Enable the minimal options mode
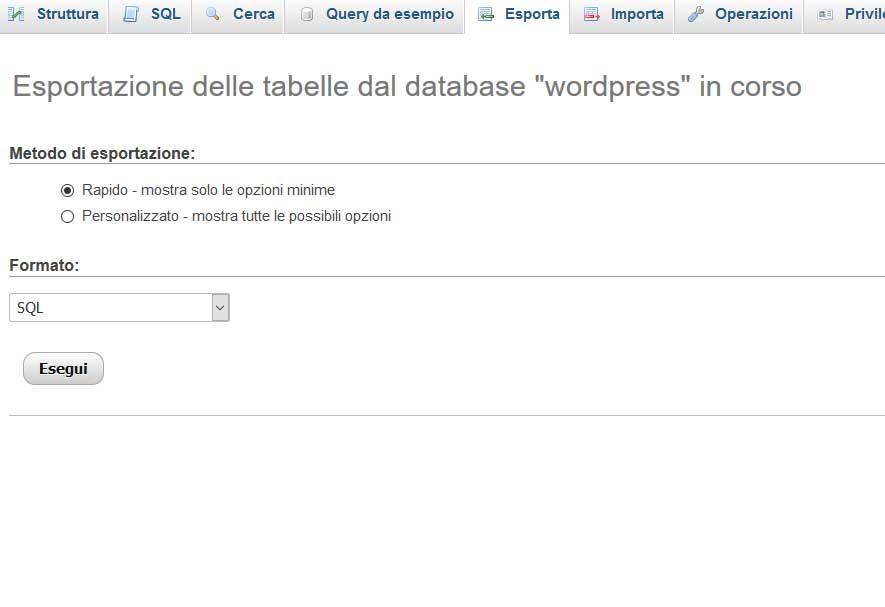The width and height of the screenshot is (885, 607). [67, 189]
